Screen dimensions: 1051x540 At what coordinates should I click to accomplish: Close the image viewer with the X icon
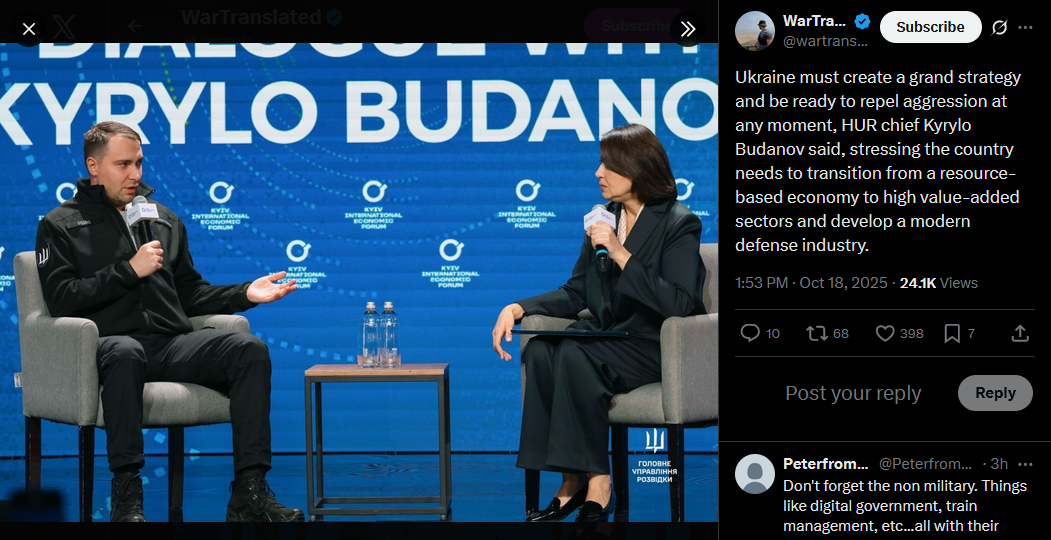click(x=29, y=29)
